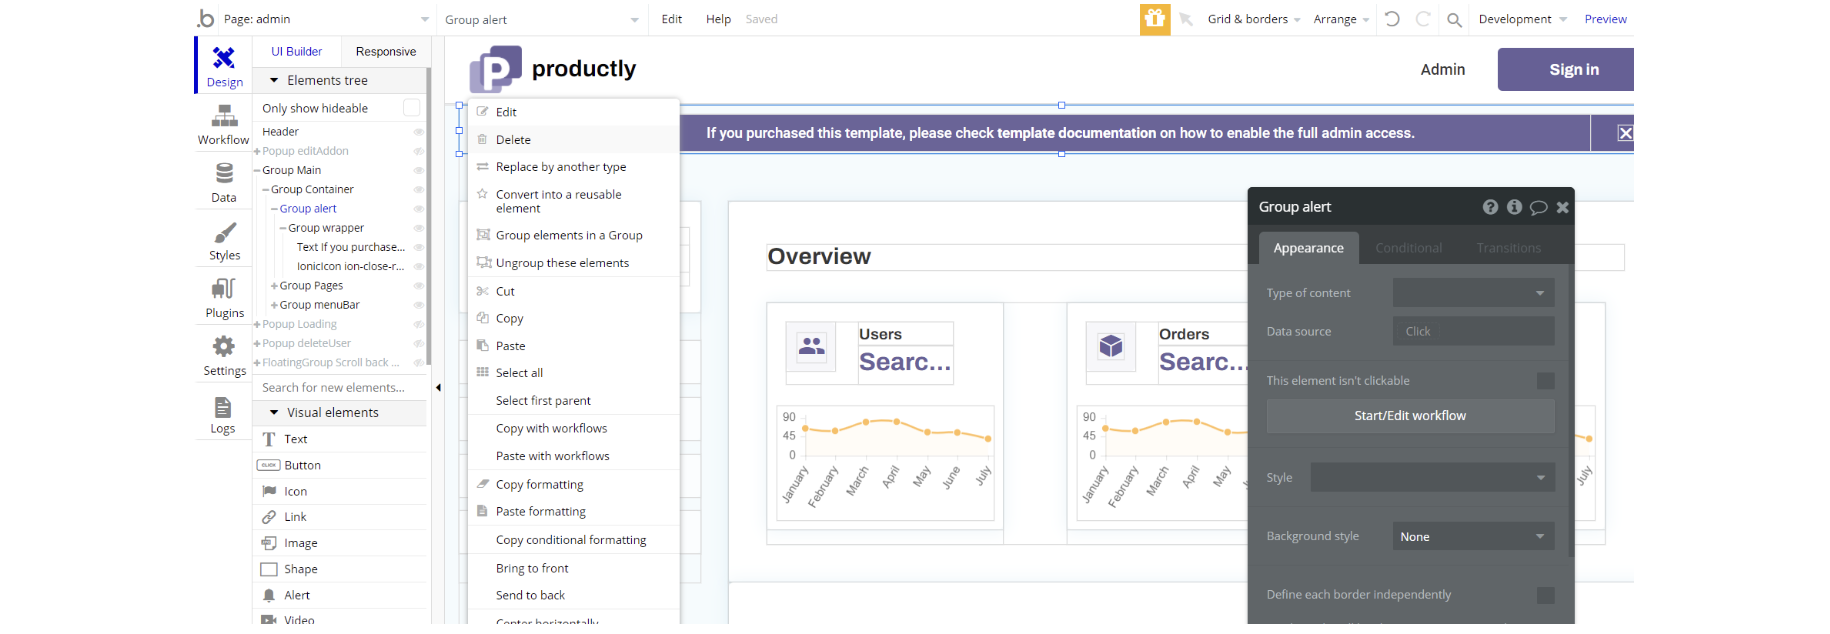Toggle the 'Only show hideable' checkbox
The image size is (1830, 634).
click(x=411, y=108)
